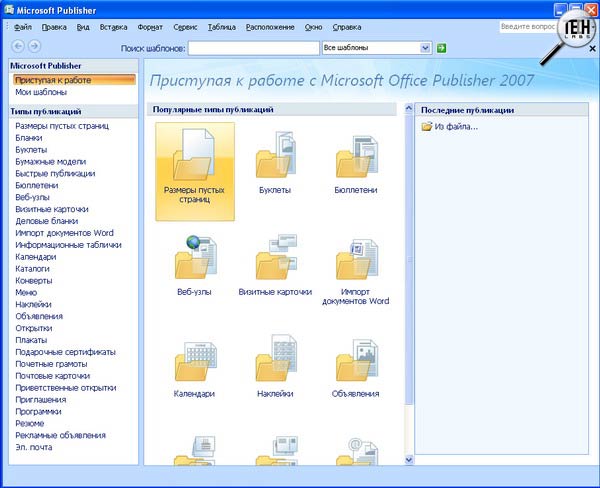600x488 pixels.
Task: Select Информационные таблички in sidebar
Action: point(68,245)
